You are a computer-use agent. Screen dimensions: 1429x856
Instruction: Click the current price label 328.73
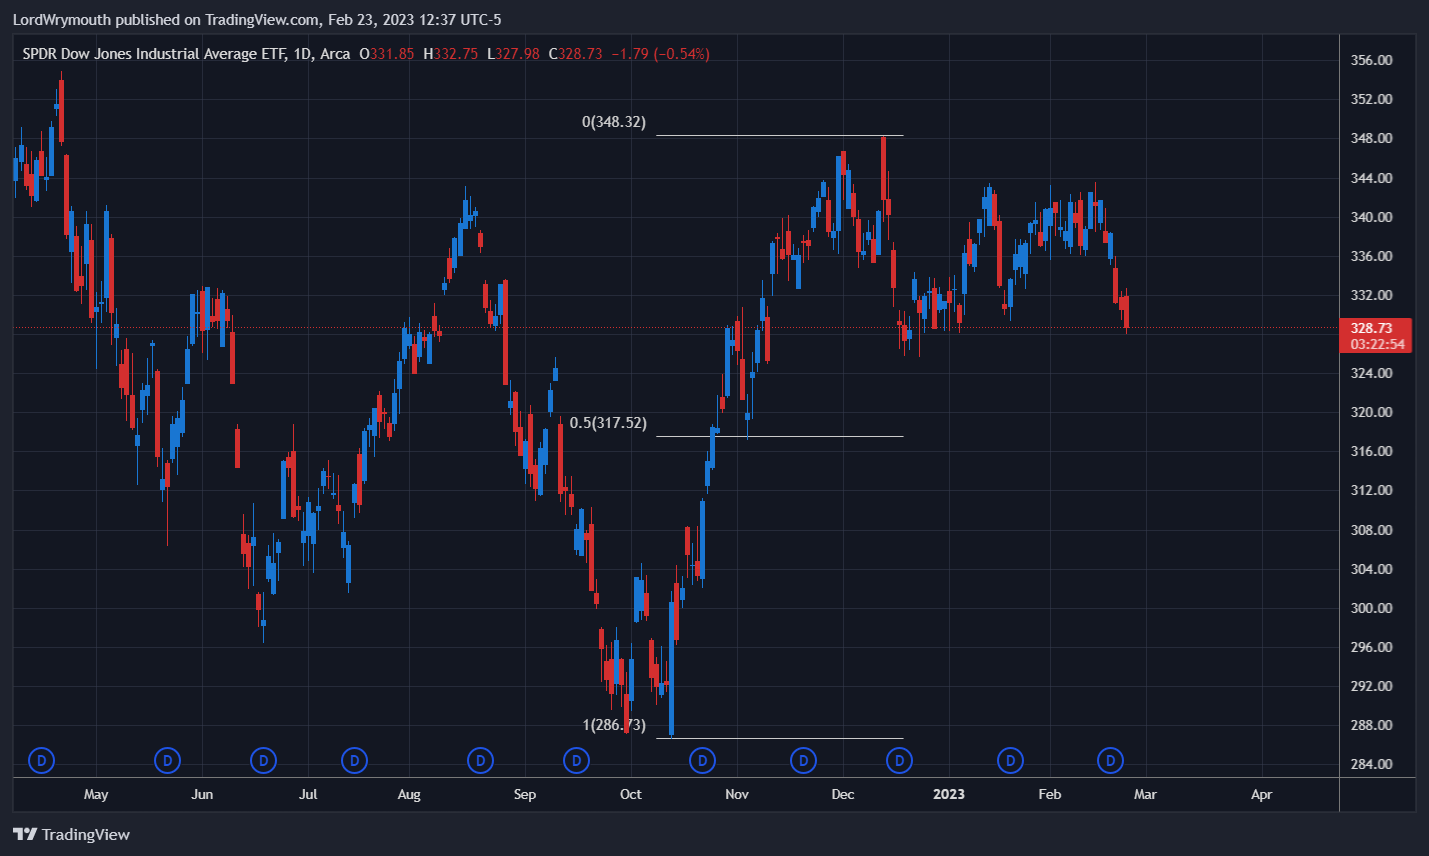(x=1371, y=328)
